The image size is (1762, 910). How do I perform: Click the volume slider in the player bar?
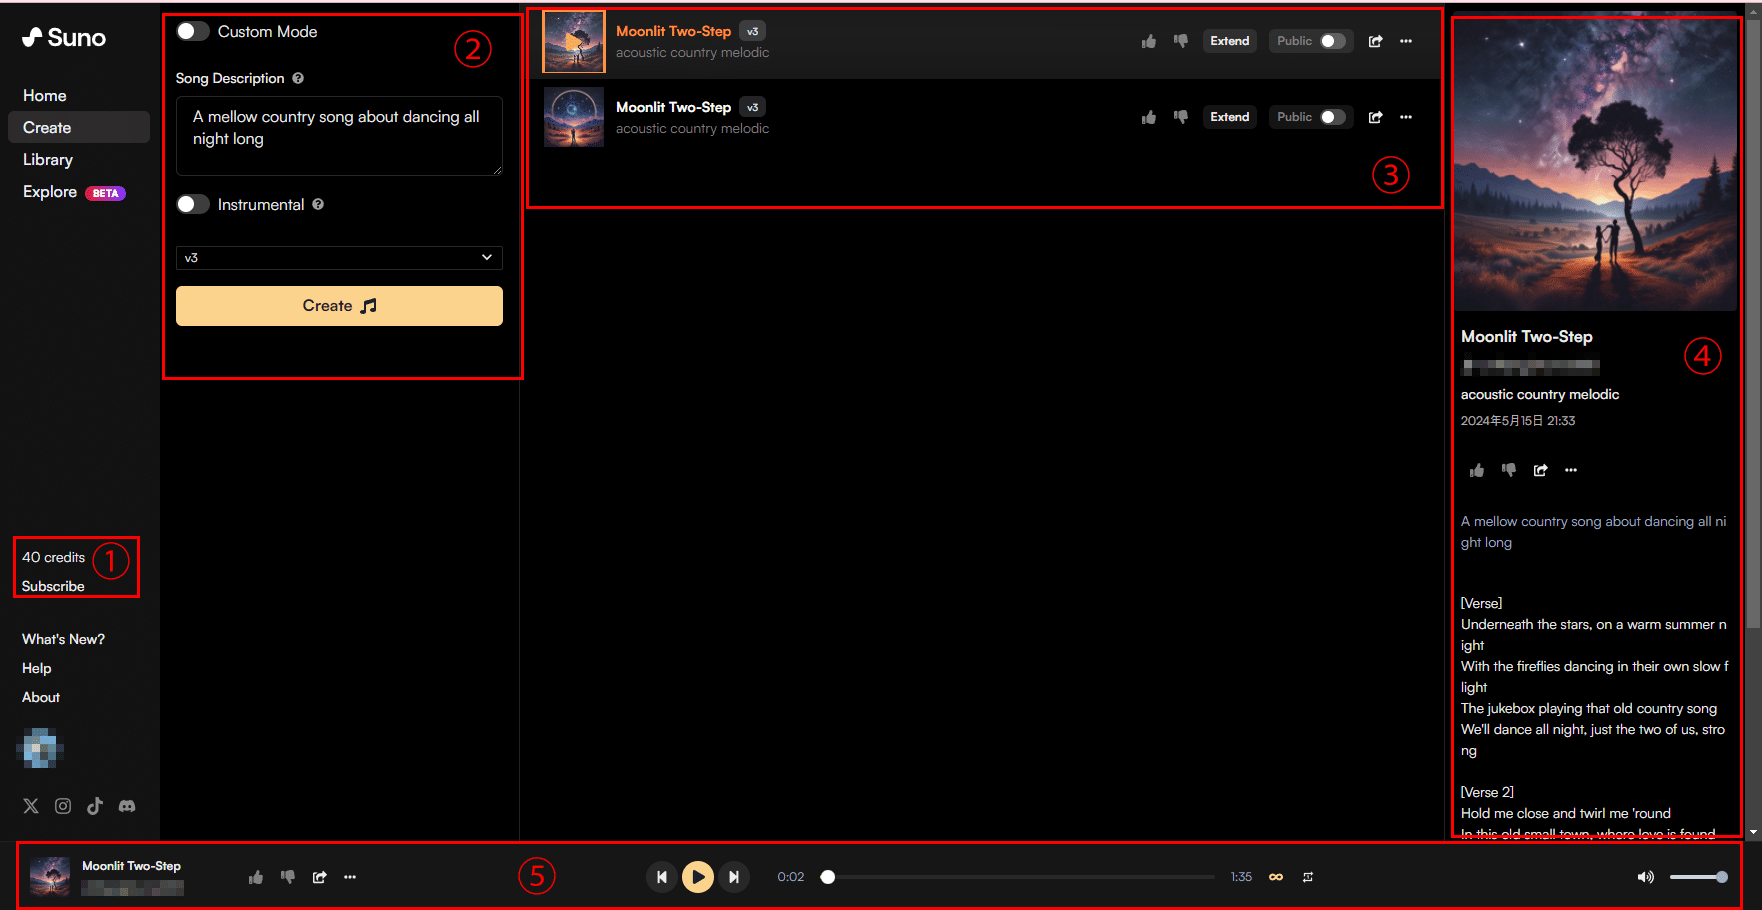point(1697,877)
